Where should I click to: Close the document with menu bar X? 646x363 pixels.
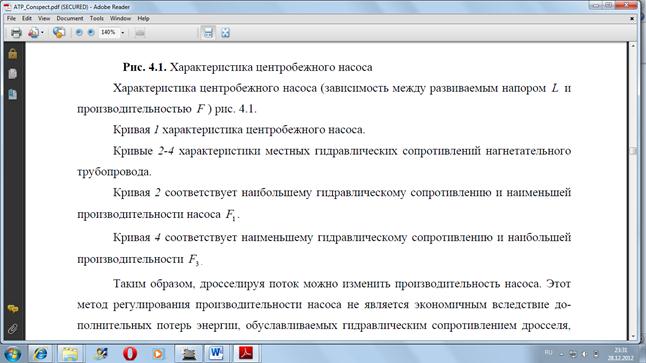tap(632, 19)
